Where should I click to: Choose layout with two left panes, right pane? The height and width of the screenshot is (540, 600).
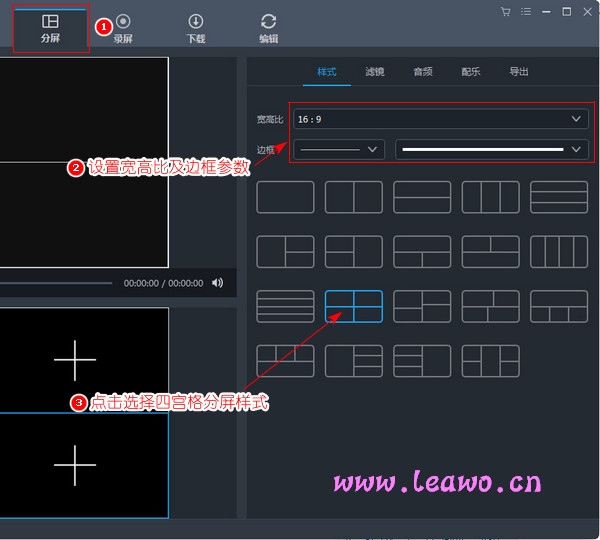[354, 252]
